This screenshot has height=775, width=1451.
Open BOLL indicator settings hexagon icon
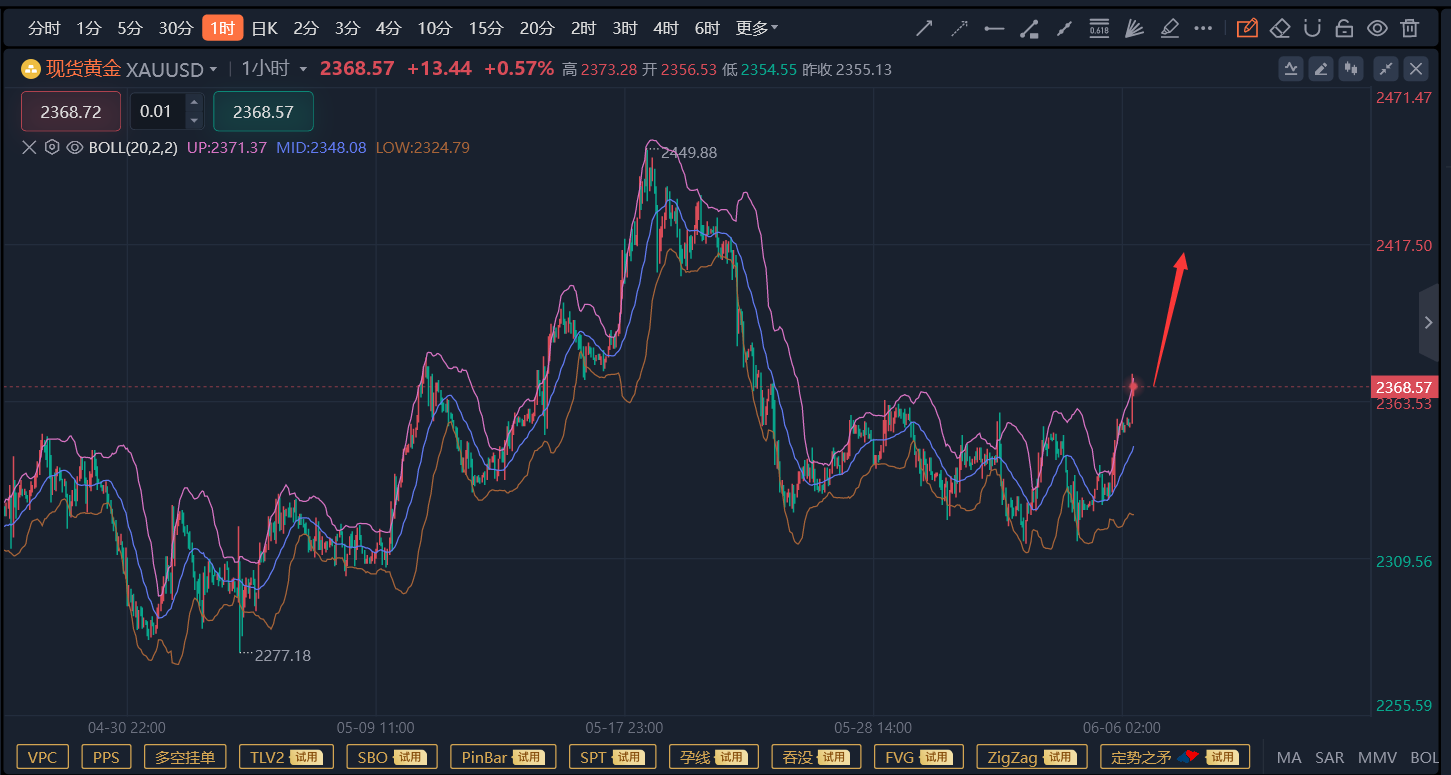tap(52, 148)
